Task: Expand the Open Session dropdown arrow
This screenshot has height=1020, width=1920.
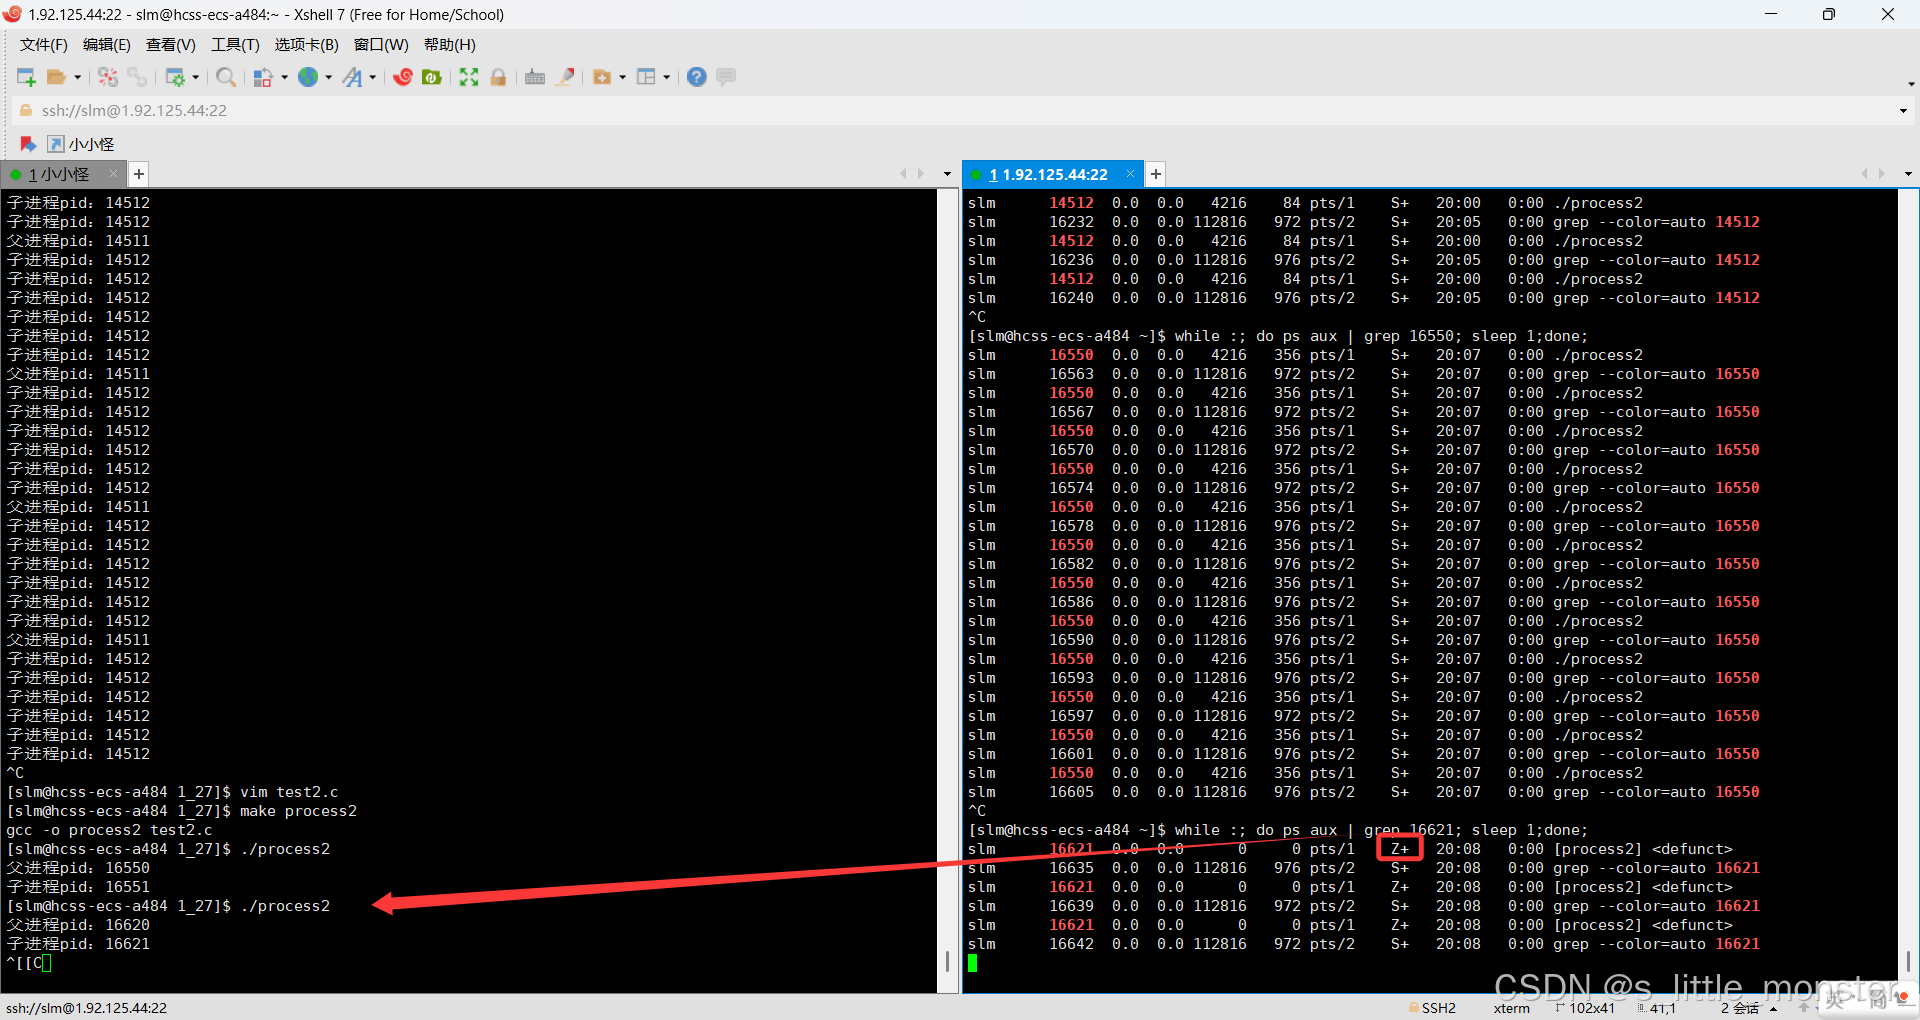Action: pyautogui.click(x=77, y=78)
